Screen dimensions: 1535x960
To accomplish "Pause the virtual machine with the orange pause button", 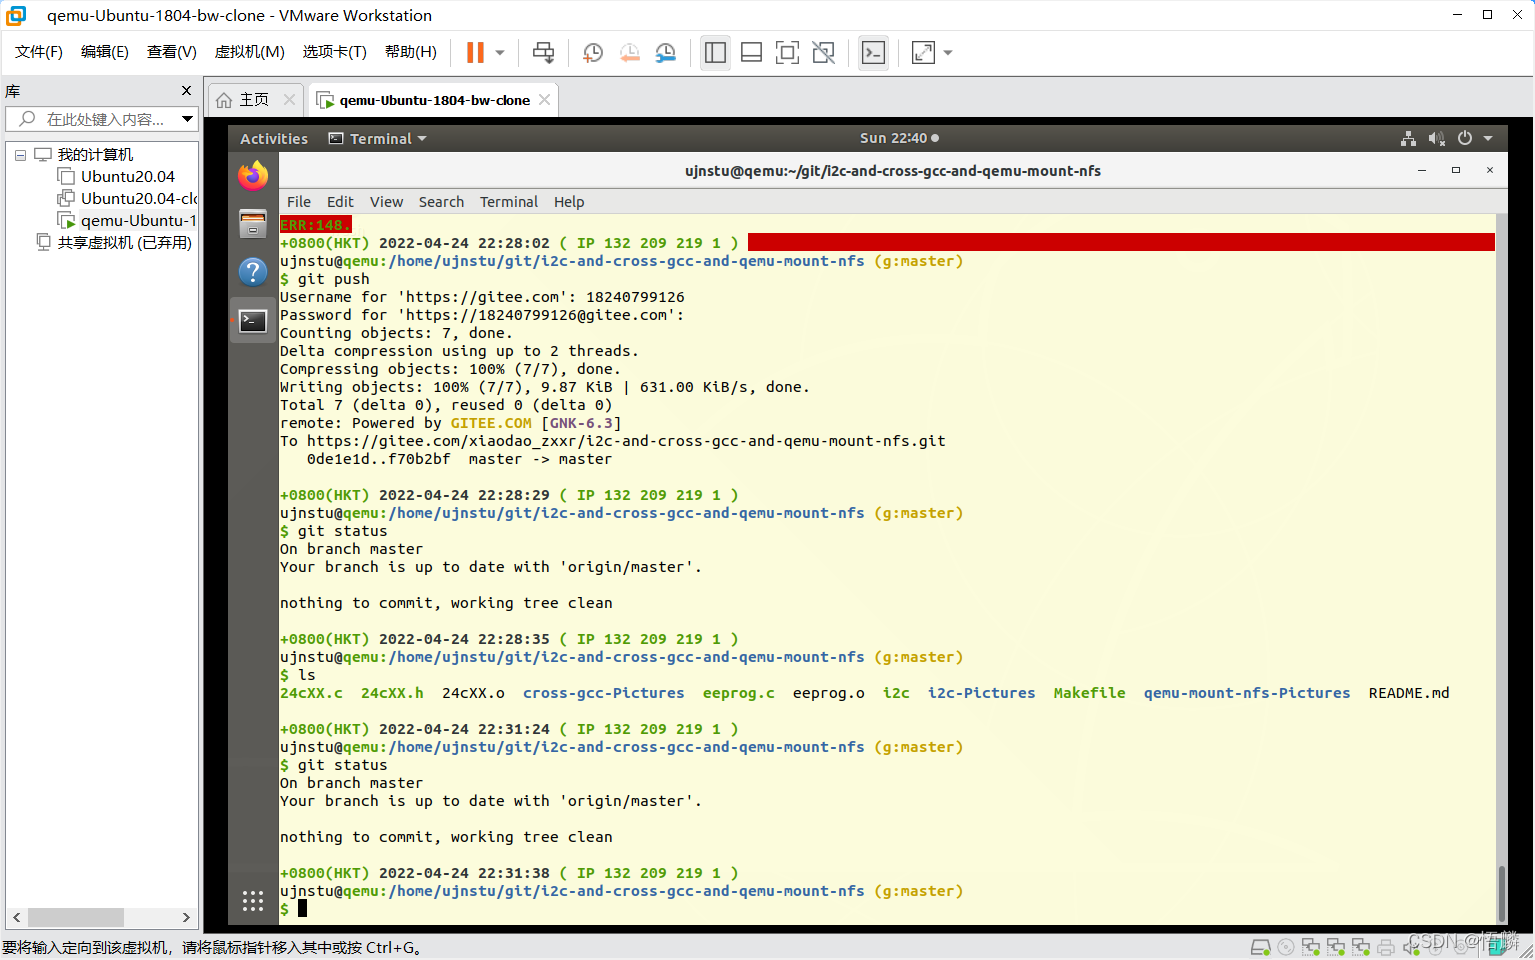I will [475, 53].
